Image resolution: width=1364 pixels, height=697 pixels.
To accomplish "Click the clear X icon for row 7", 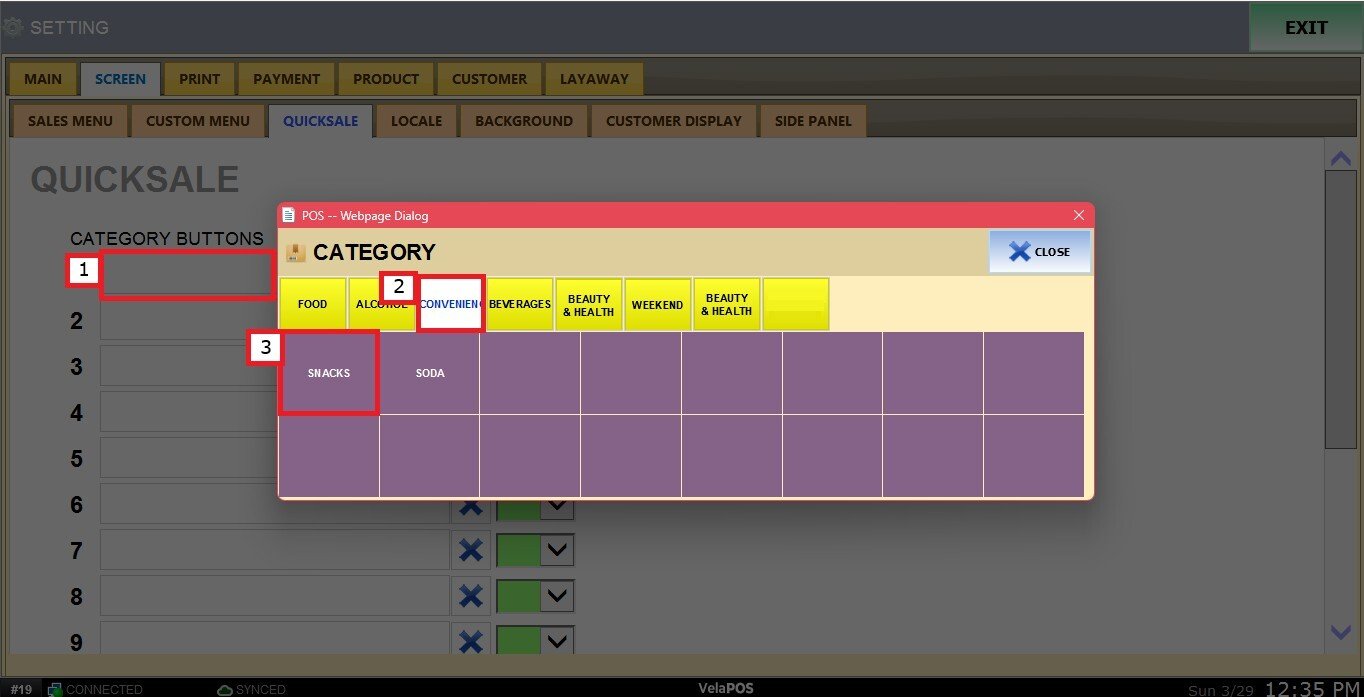I will coord(470,550).
